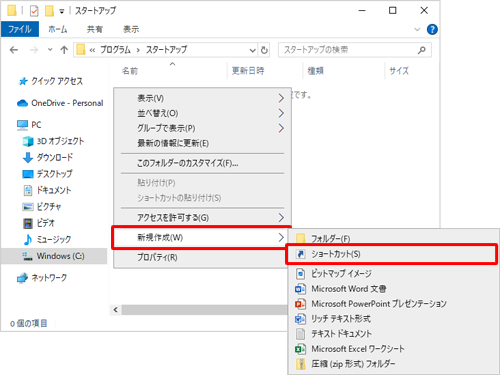The height and width of the screenshot is (375, 500).
Task: Sort by 更新日時 column header
Action: point(248,71)
